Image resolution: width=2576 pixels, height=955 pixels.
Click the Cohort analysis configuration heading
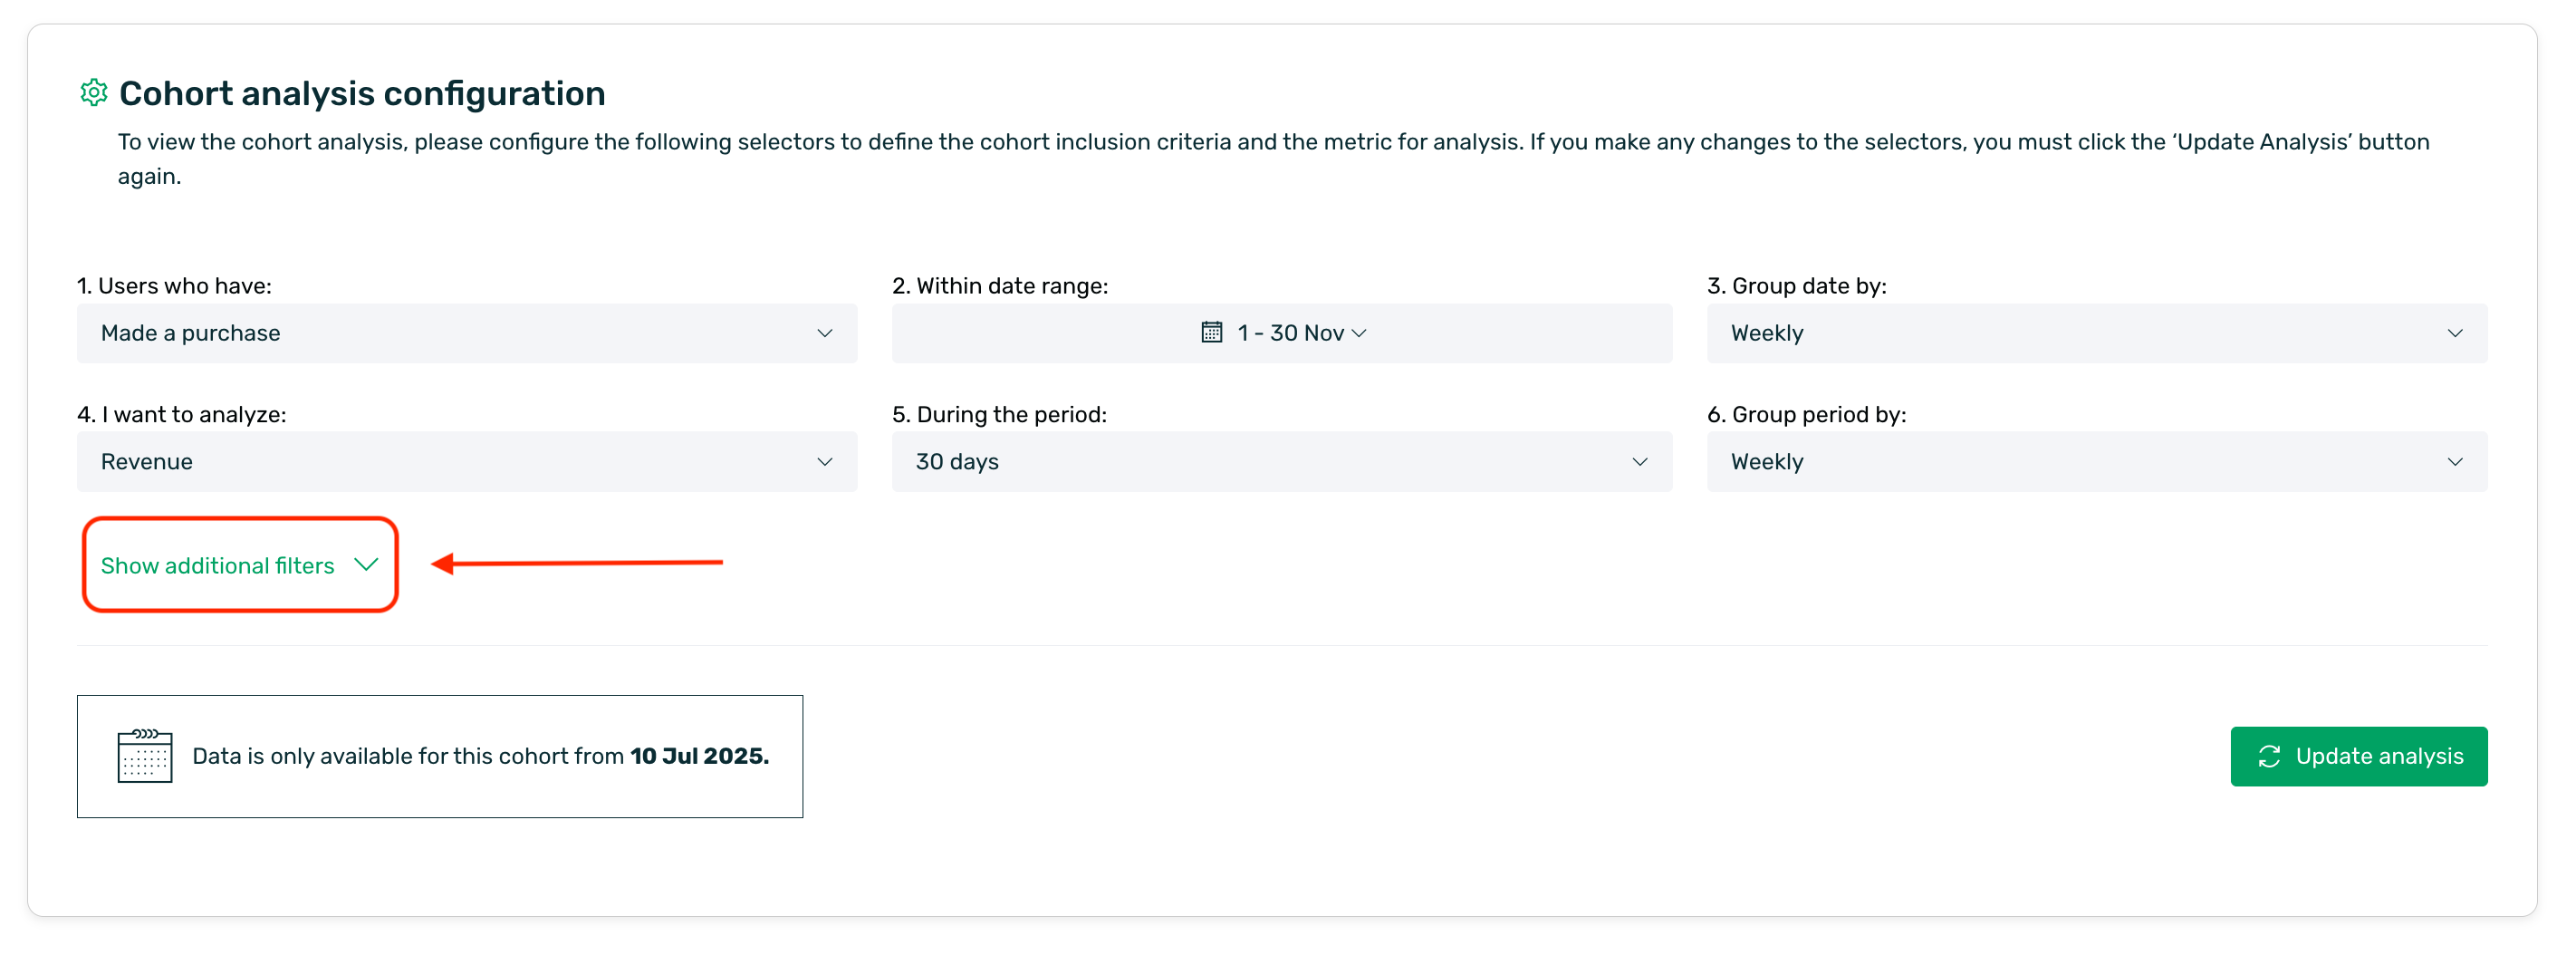coord(362,93)
